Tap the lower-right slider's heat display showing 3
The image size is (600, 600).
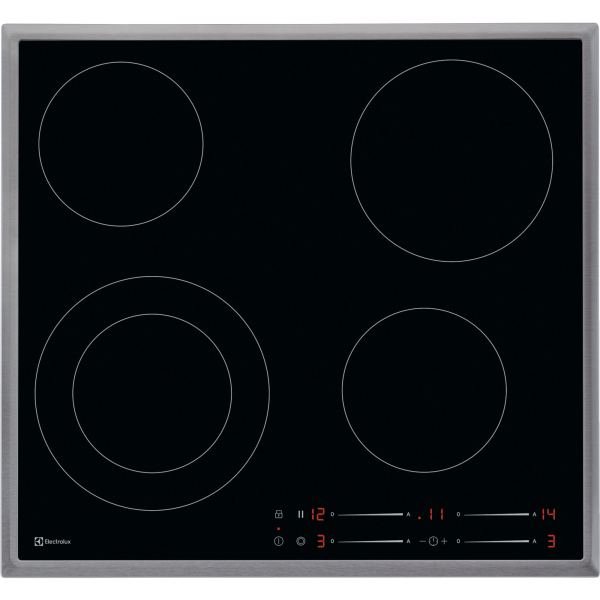pos(550,541)
